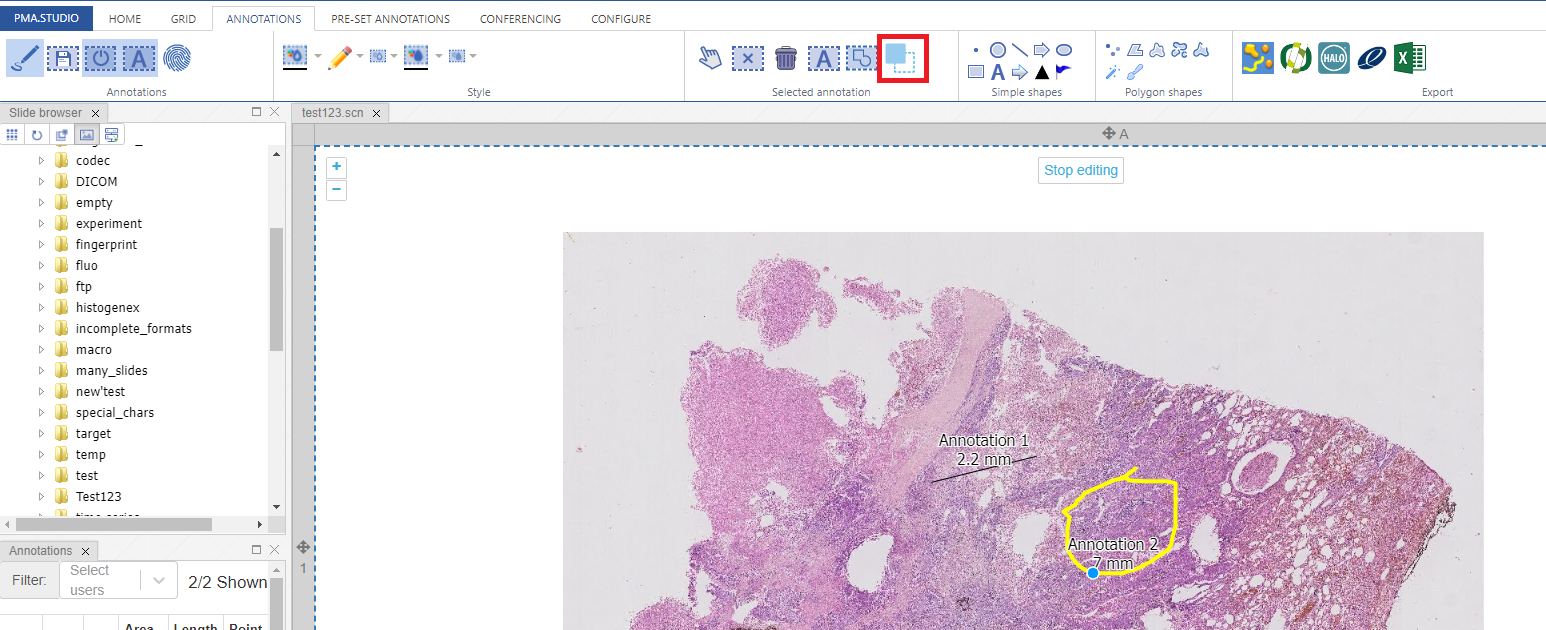Select the black triangle simple shape
This screenshot has height=630, width=1546.
click(1042, 72)
